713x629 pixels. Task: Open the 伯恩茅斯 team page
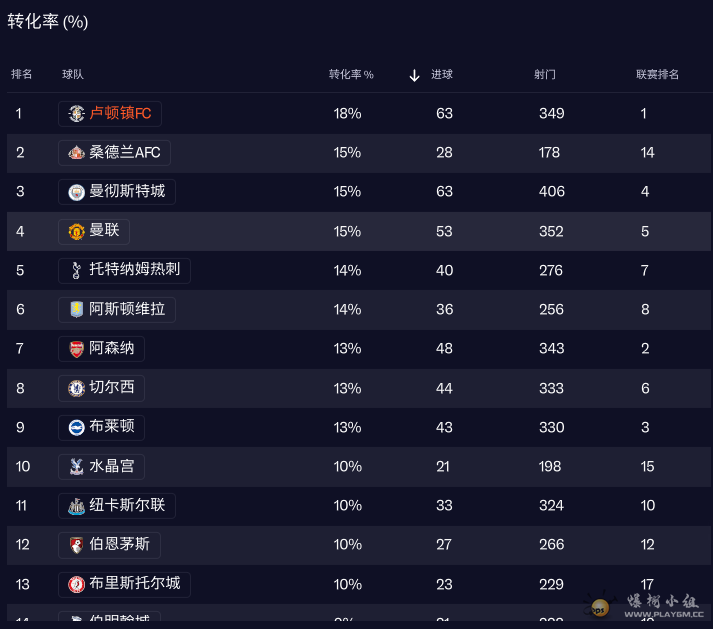point(119,545)
